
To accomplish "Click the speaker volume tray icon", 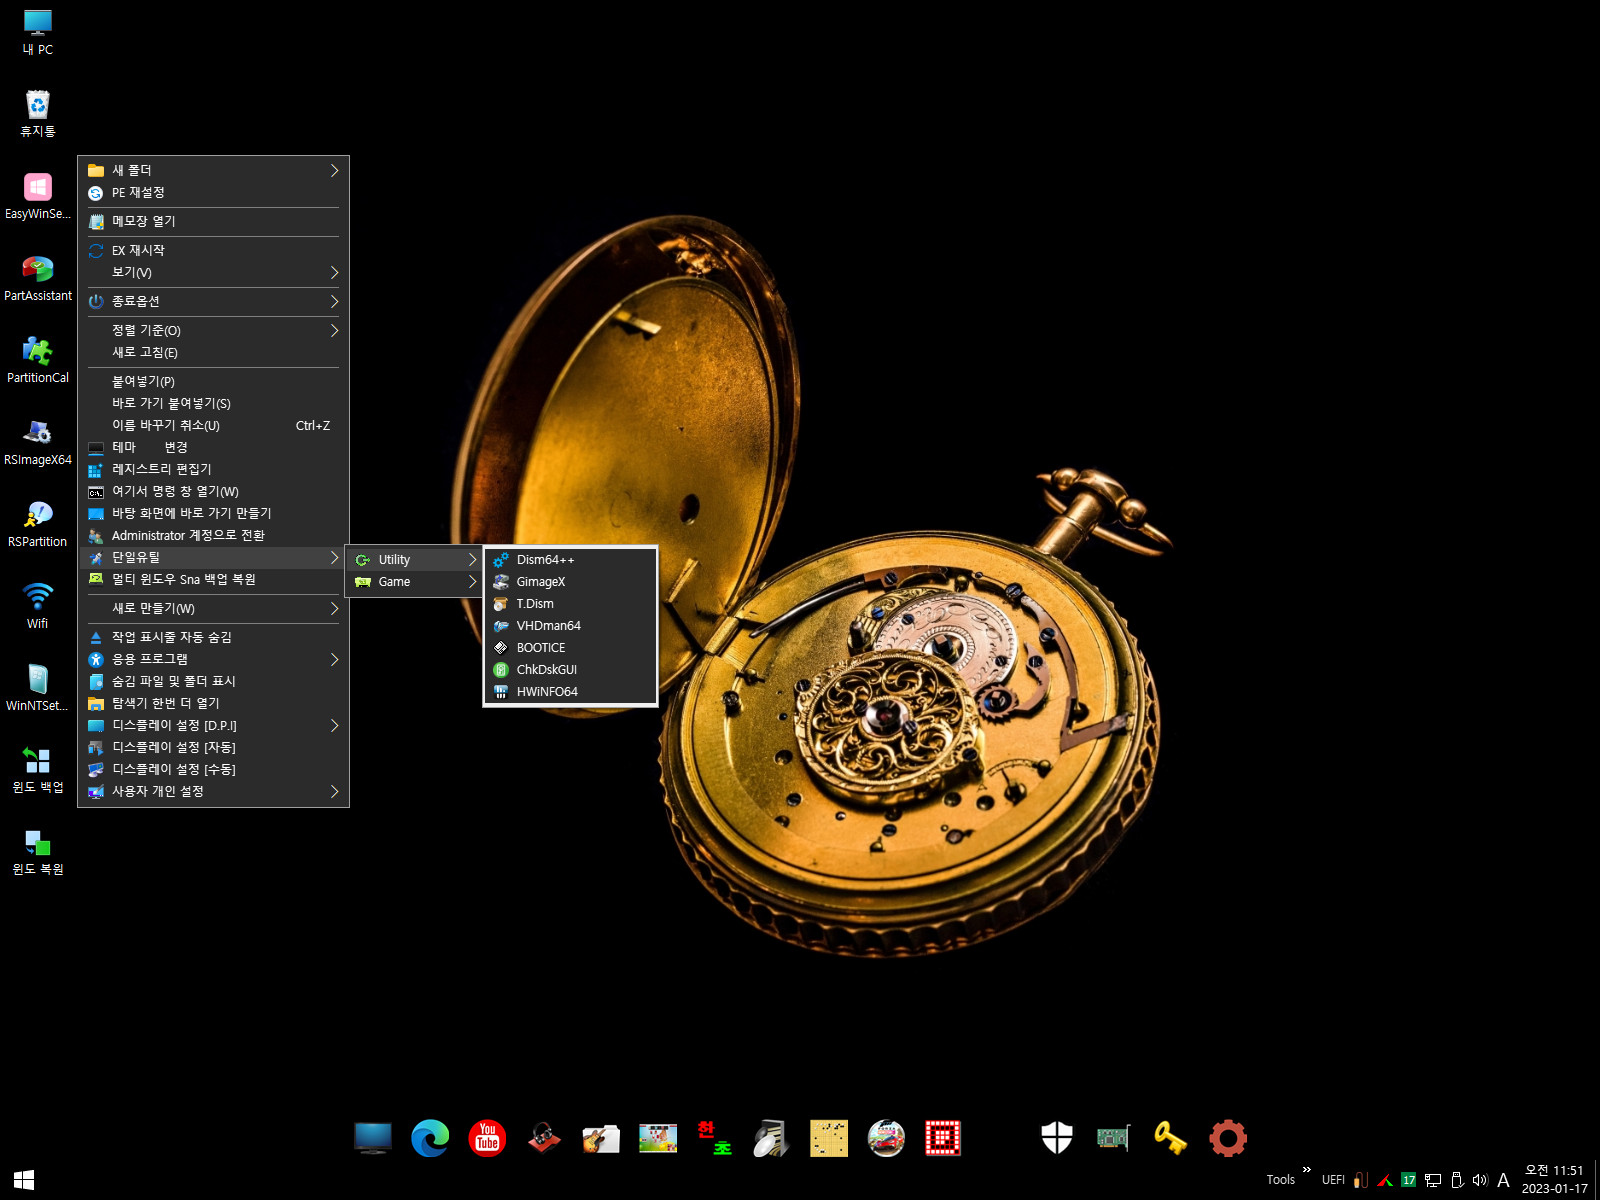I will click(1480, 1180).
